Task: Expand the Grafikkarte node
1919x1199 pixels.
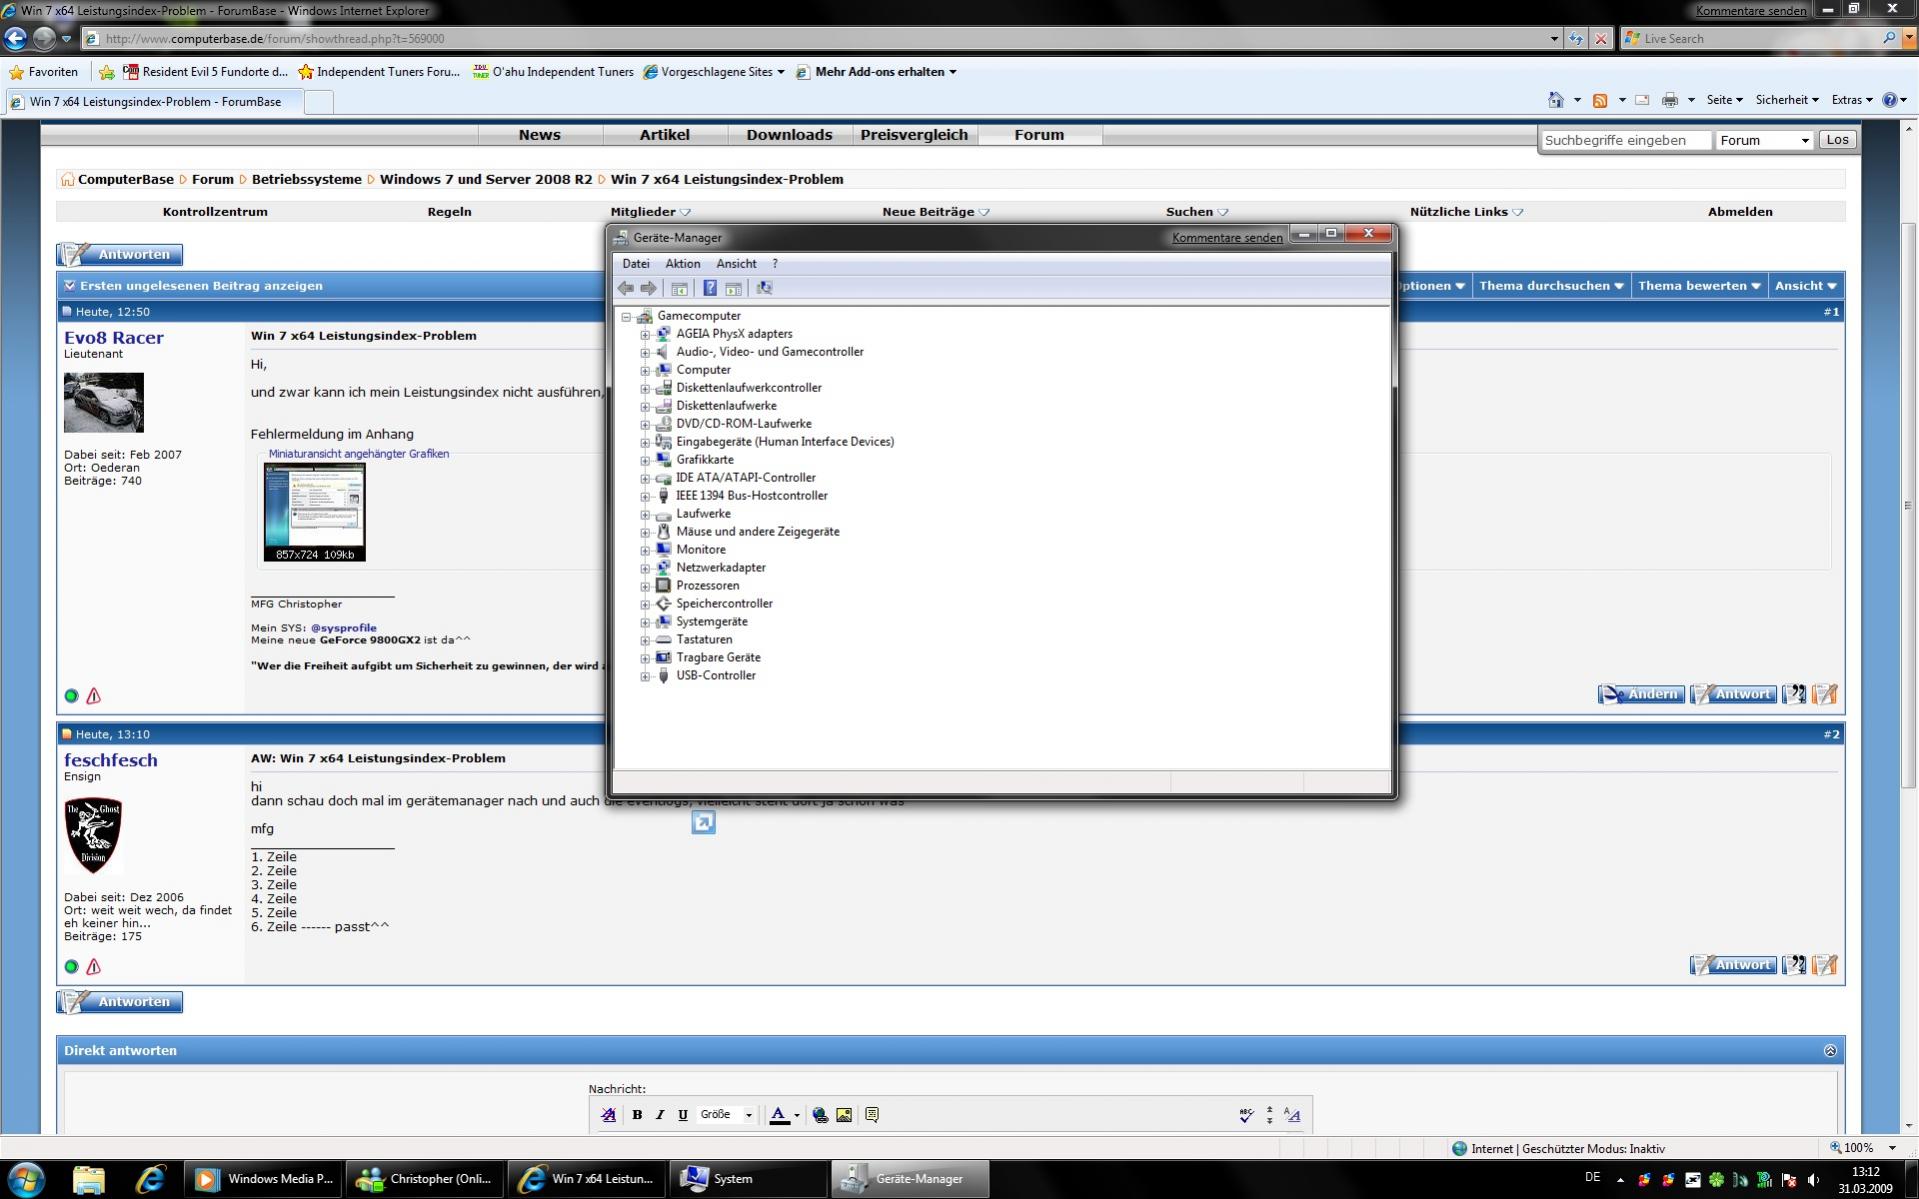Action: (x=645, y=460)
